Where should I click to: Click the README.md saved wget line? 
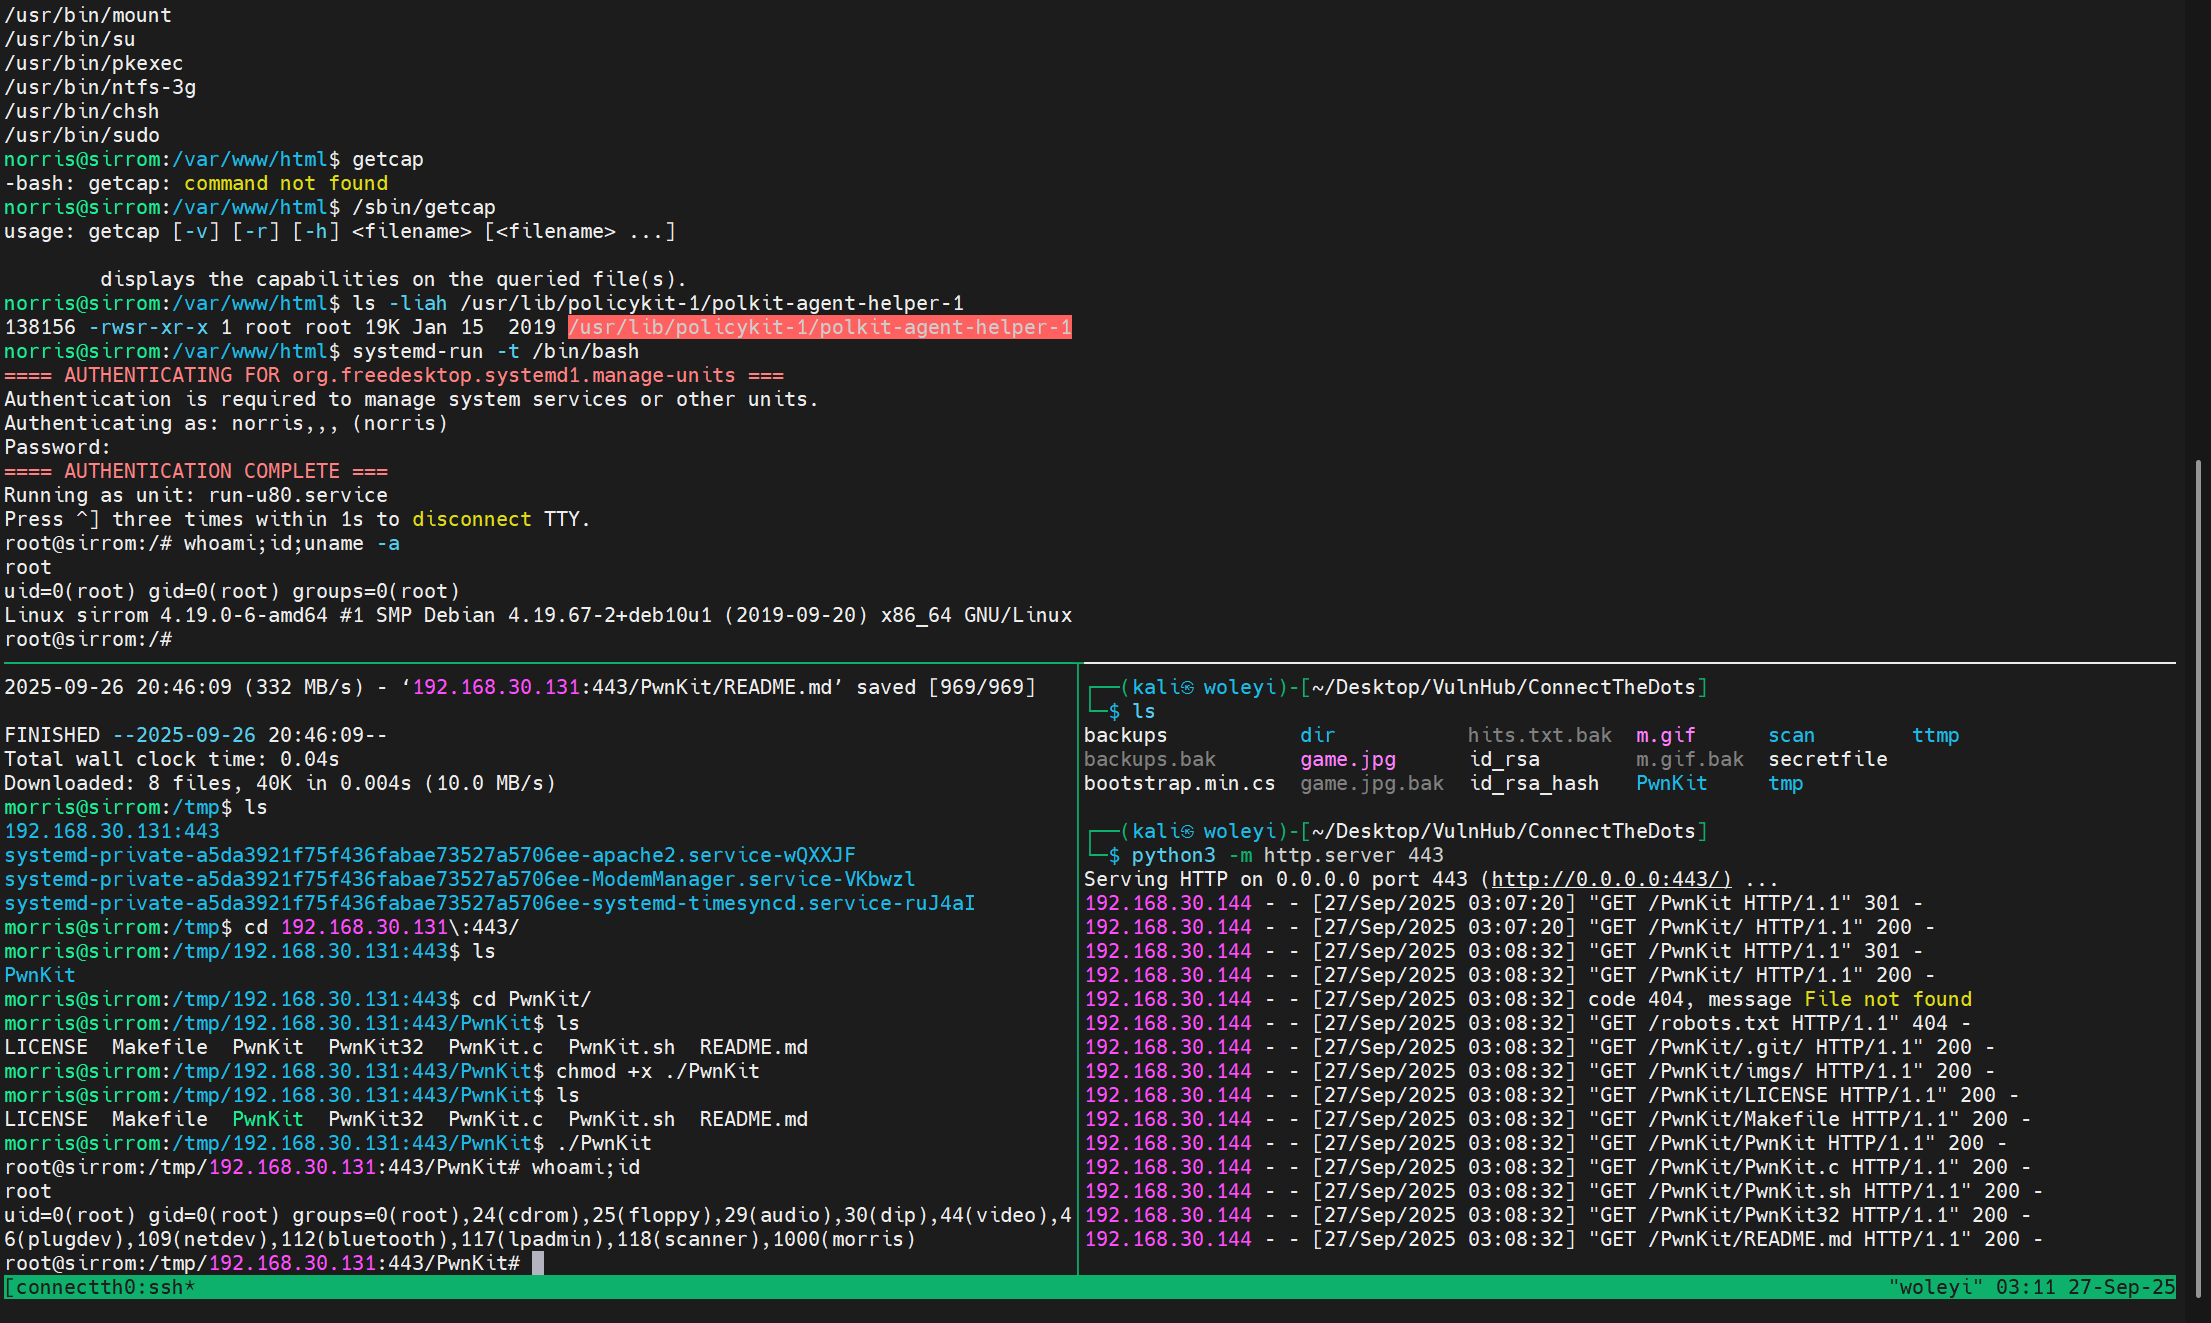coord(520,687)
